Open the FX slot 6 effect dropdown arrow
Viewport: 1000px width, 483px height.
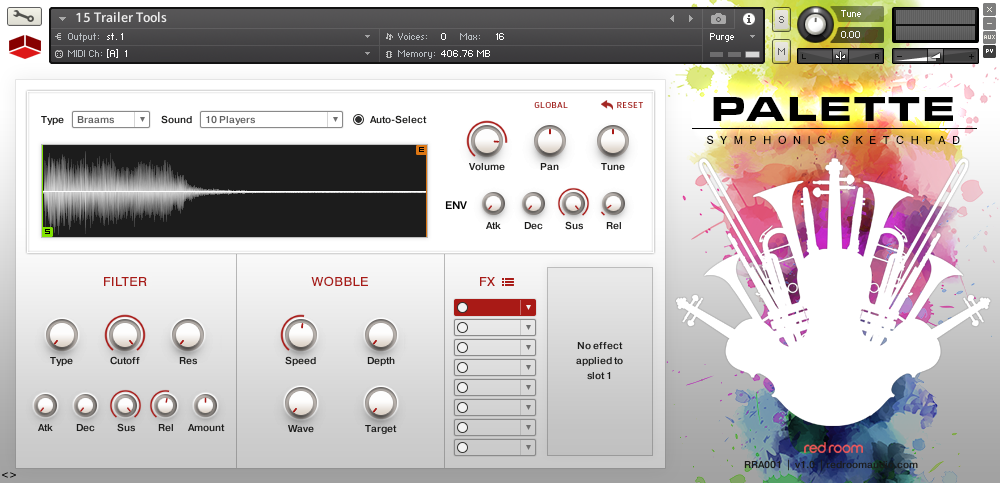point(528,407)
